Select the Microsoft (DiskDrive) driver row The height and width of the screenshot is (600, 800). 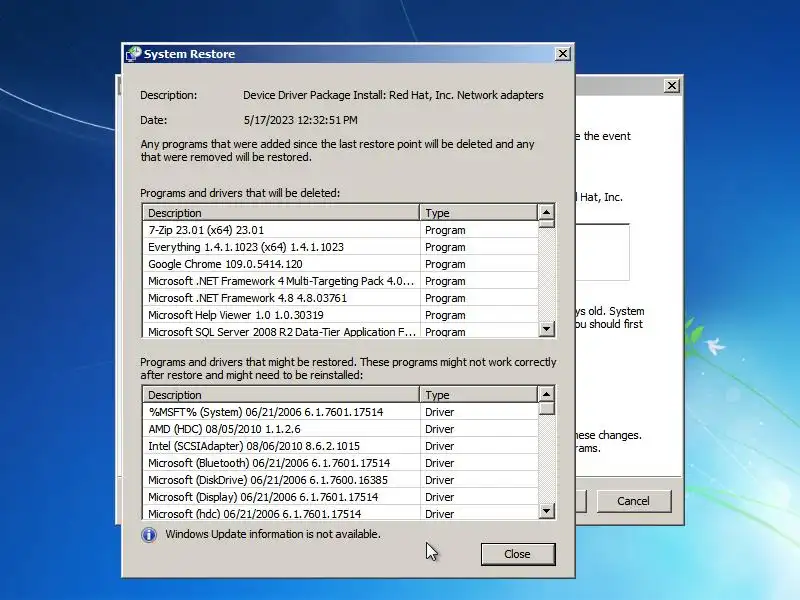click(x=341, y=480)
